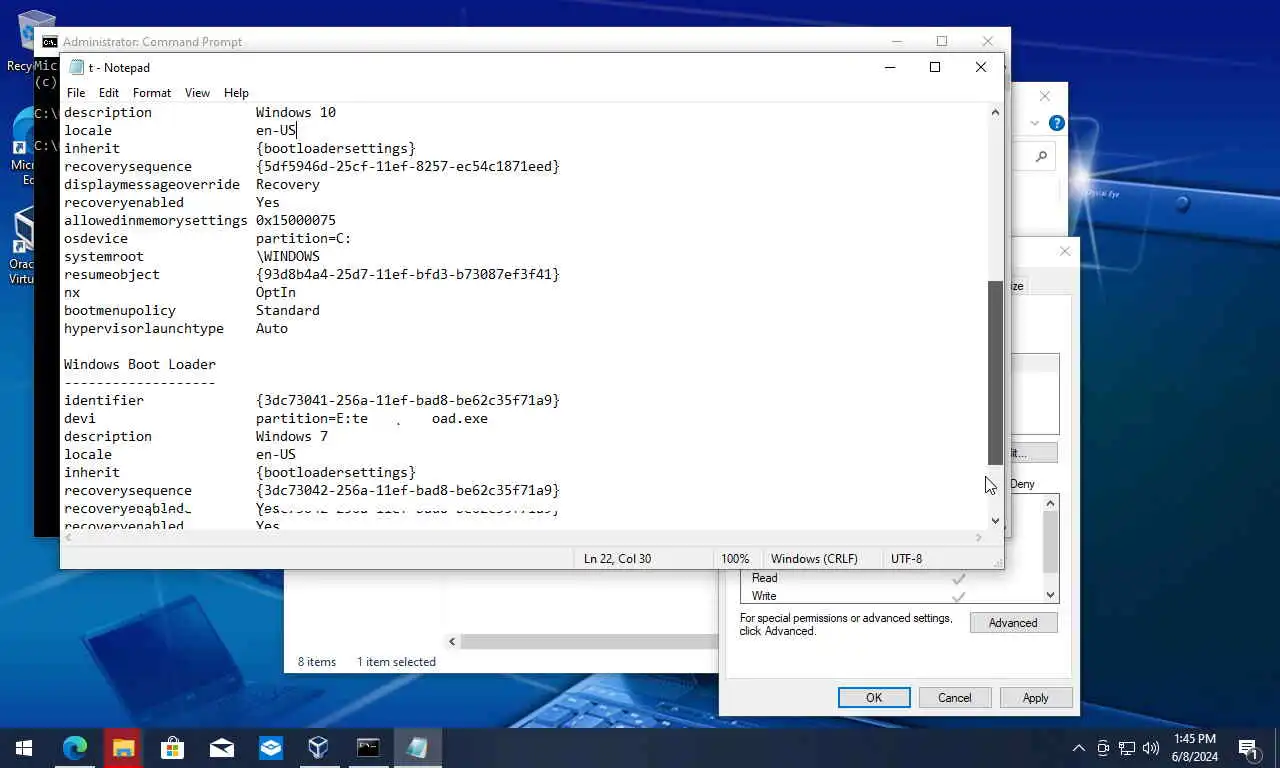The height and width of the screenshot is (768, 1280).
Task: Click the '\WINDOWS' systemroot value
Action: 288,256
